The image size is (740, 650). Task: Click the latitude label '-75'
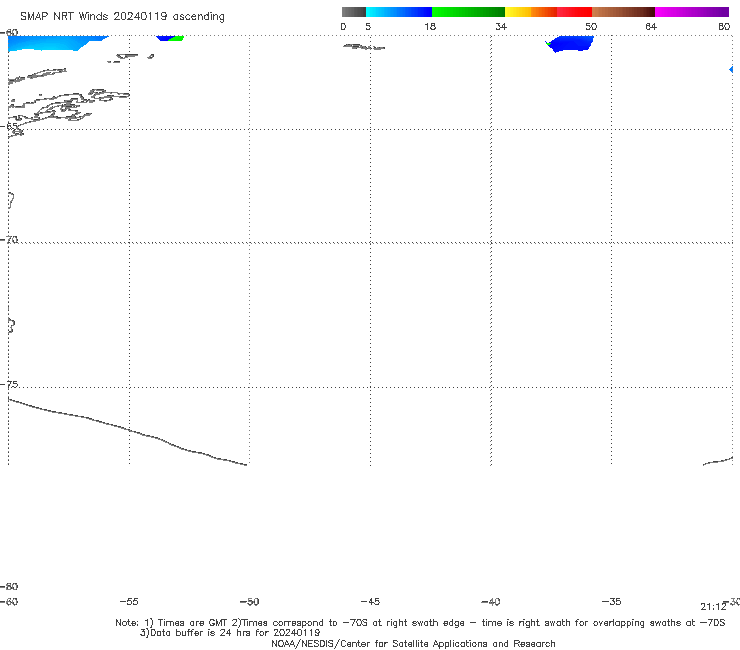pos(9,385)
